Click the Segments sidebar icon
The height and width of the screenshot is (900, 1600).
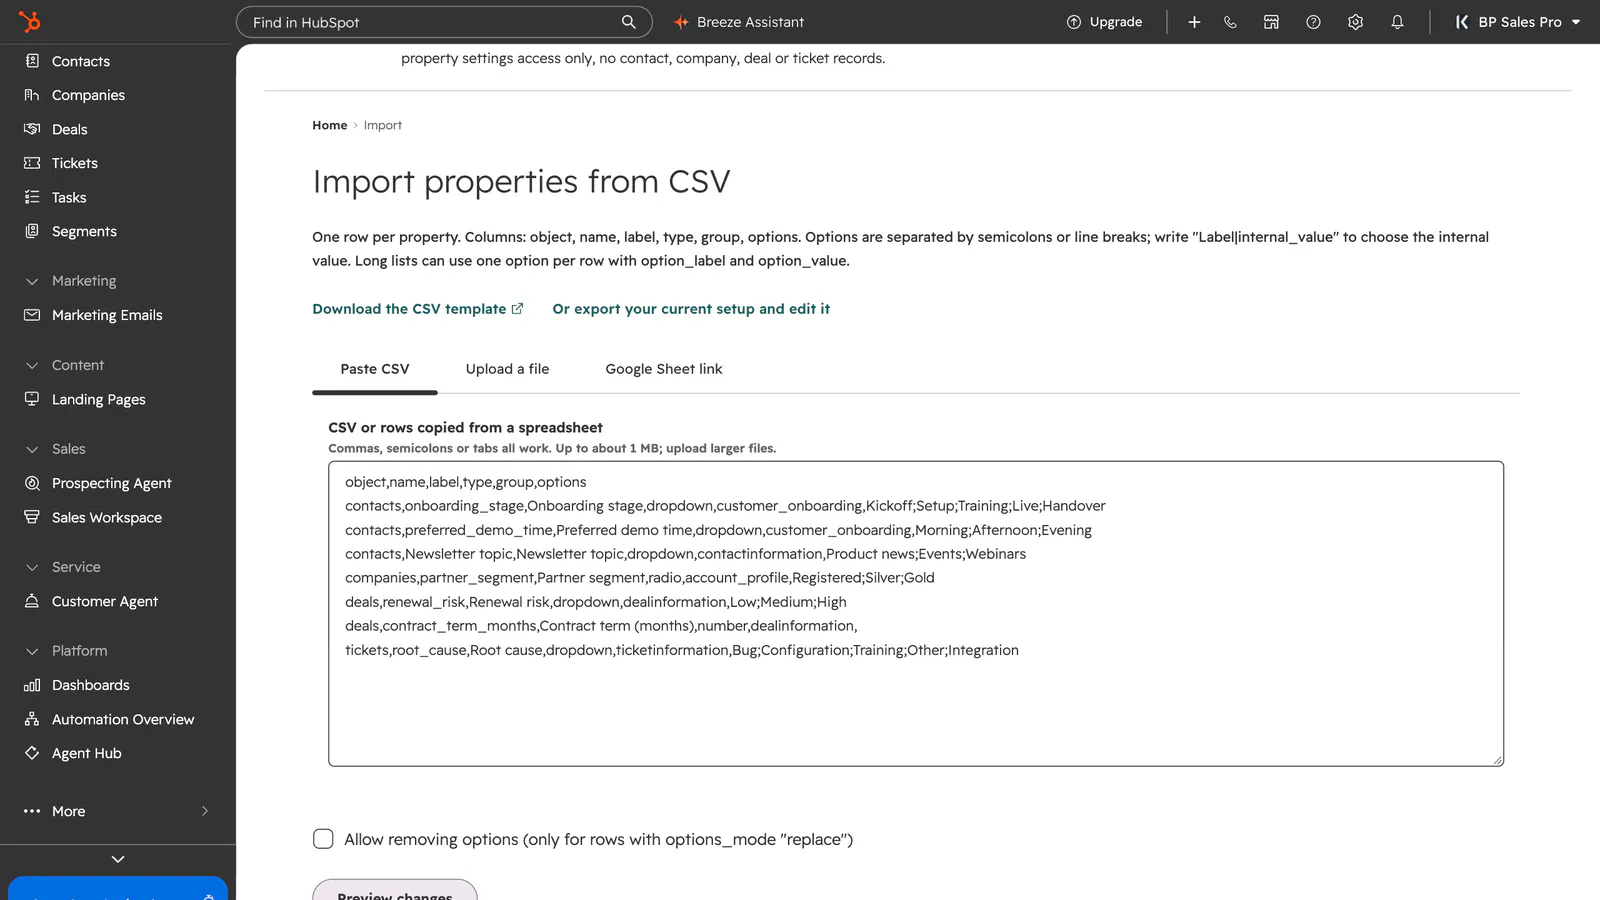point(32,231)
